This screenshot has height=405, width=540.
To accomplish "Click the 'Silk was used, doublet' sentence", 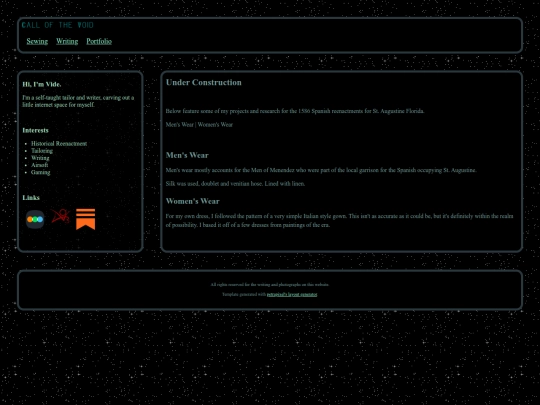I will point(235,184).
